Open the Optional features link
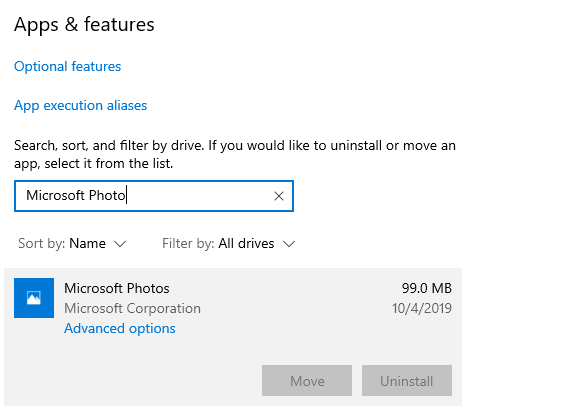This screenshot has width=565, height=410. tap(67, 67)
